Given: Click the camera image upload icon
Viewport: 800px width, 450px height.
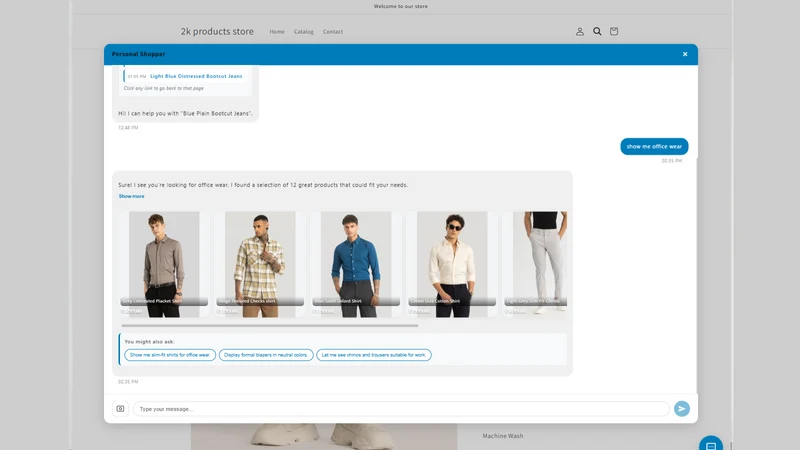Looking at the screenshot, I should point(120,409).
